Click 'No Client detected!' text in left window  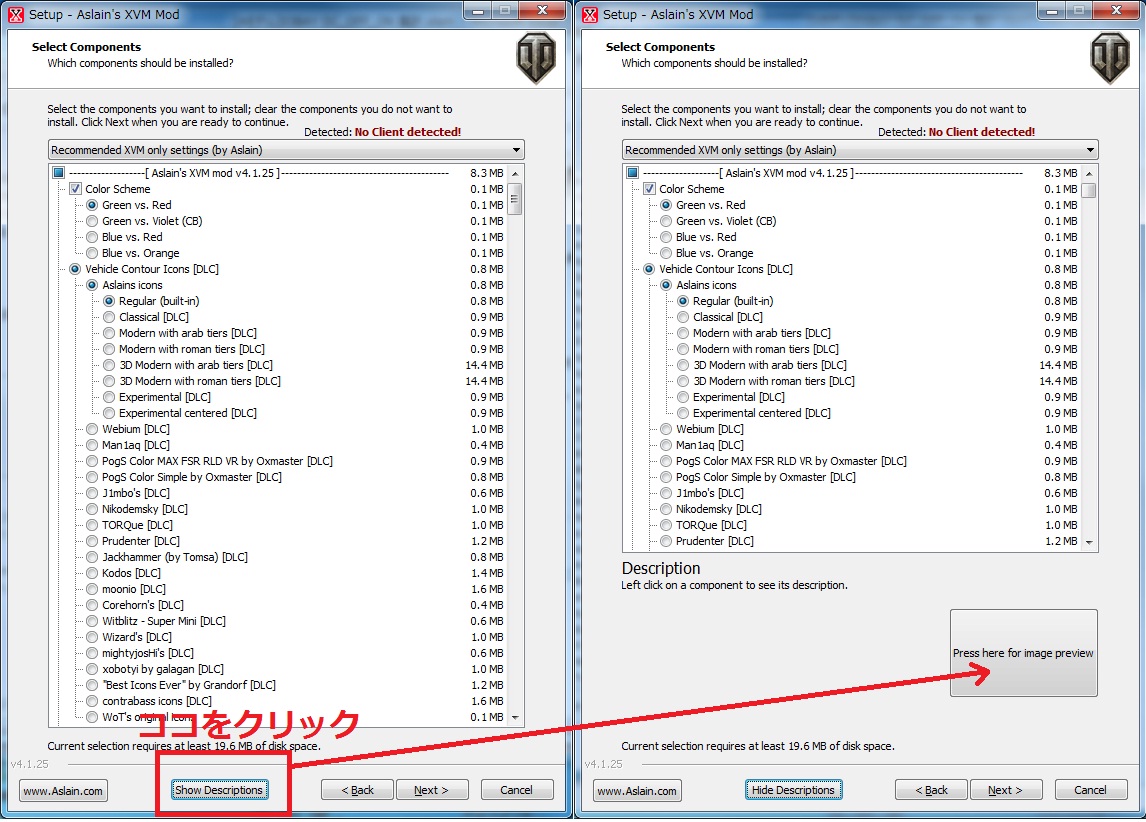[408, 132]
